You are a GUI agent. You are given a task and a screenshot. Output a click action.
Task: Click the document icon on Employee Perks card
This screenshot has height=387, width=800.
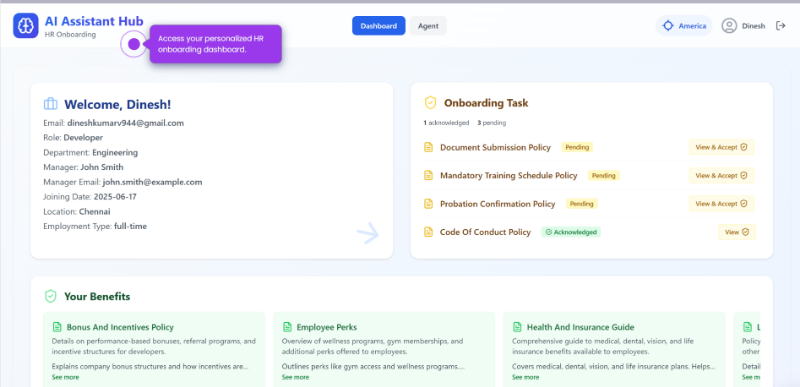tap(287, 327)
